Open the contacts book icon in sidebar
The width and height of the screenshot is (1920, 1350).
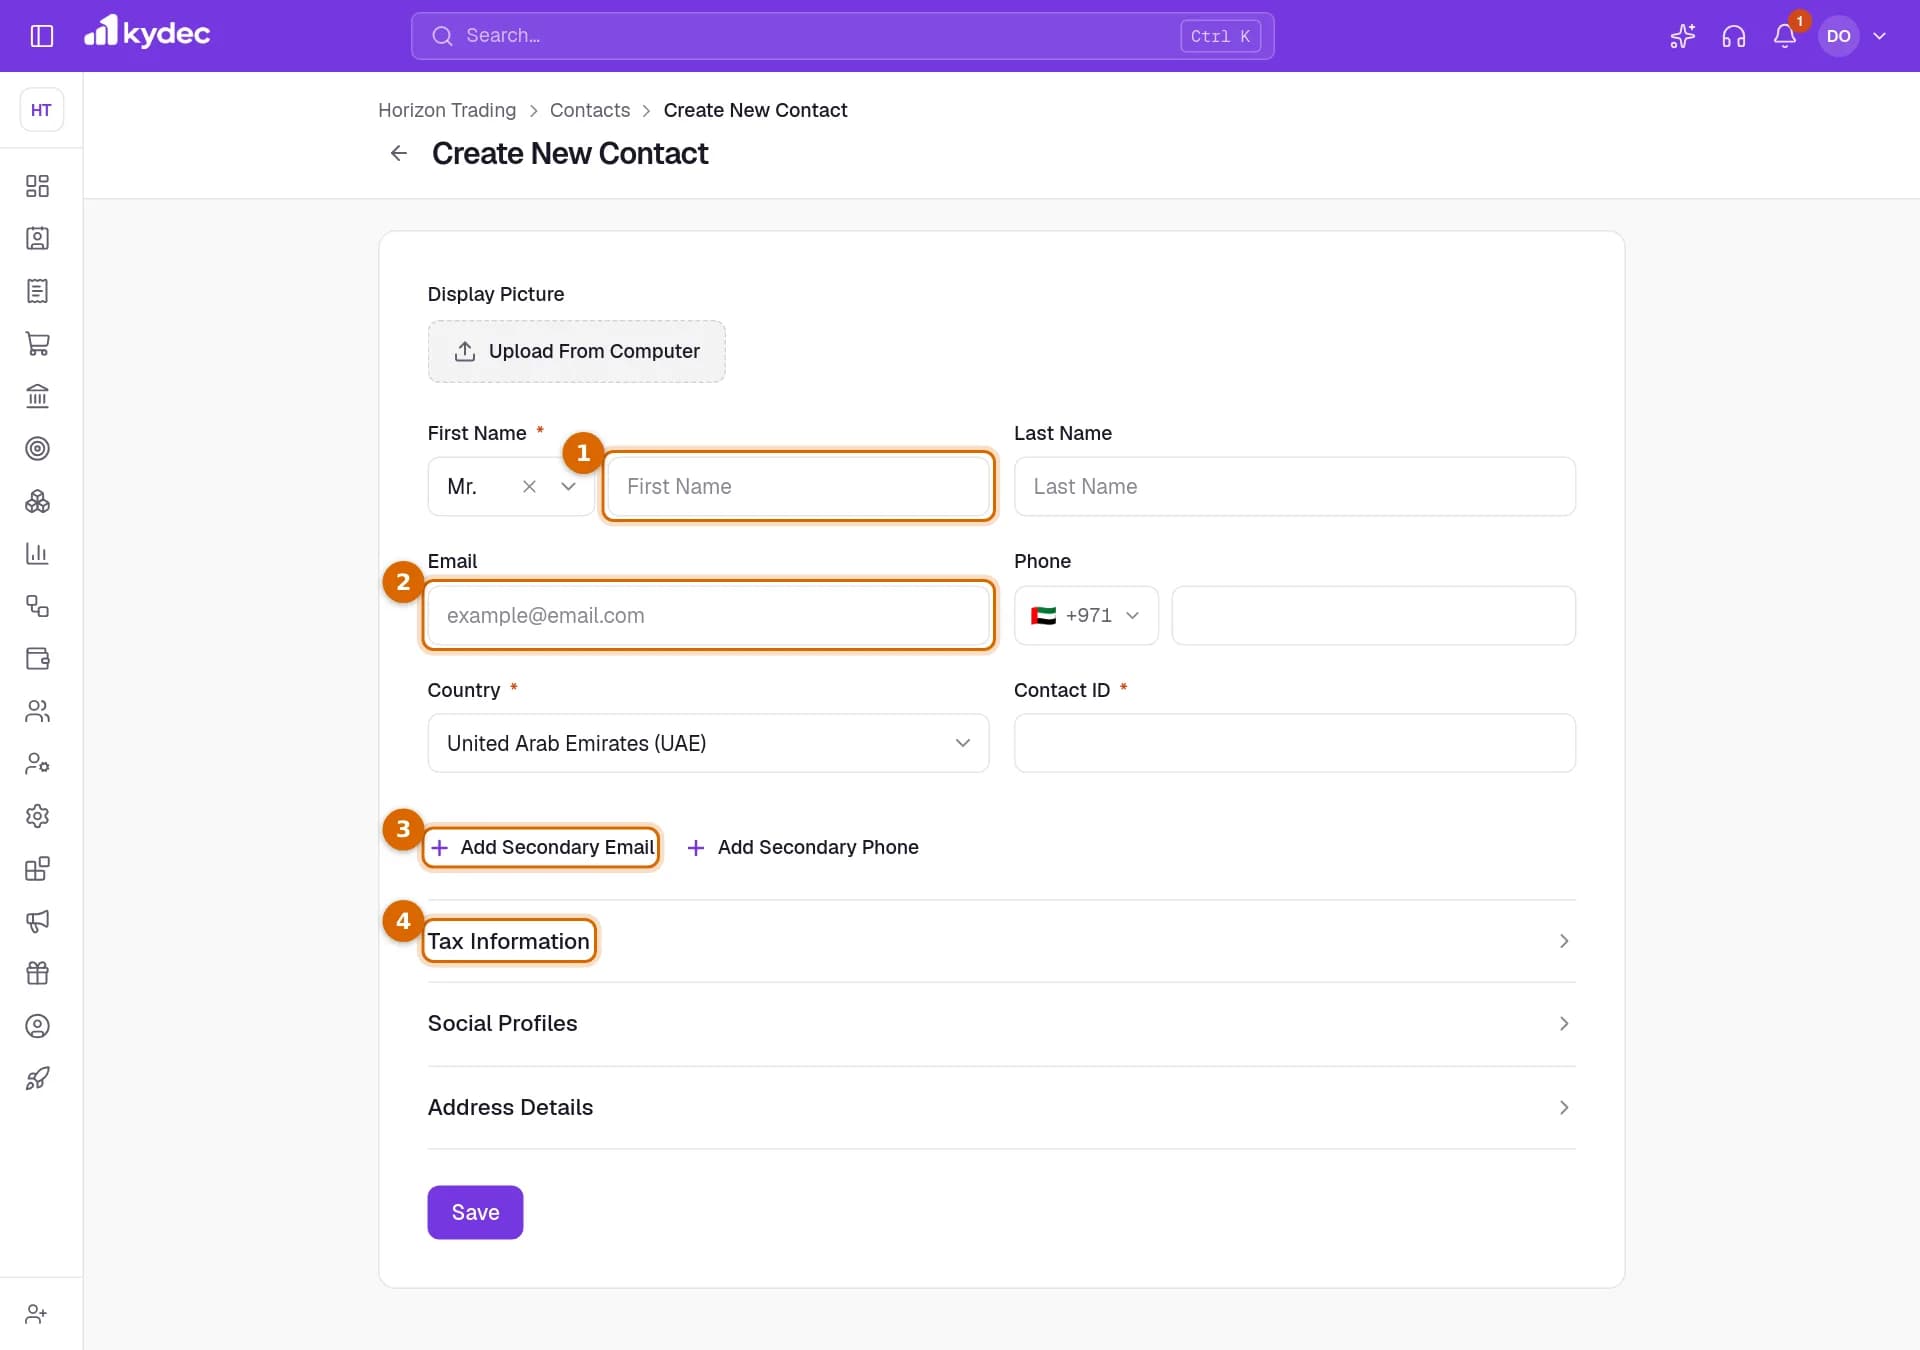(37, 238)
